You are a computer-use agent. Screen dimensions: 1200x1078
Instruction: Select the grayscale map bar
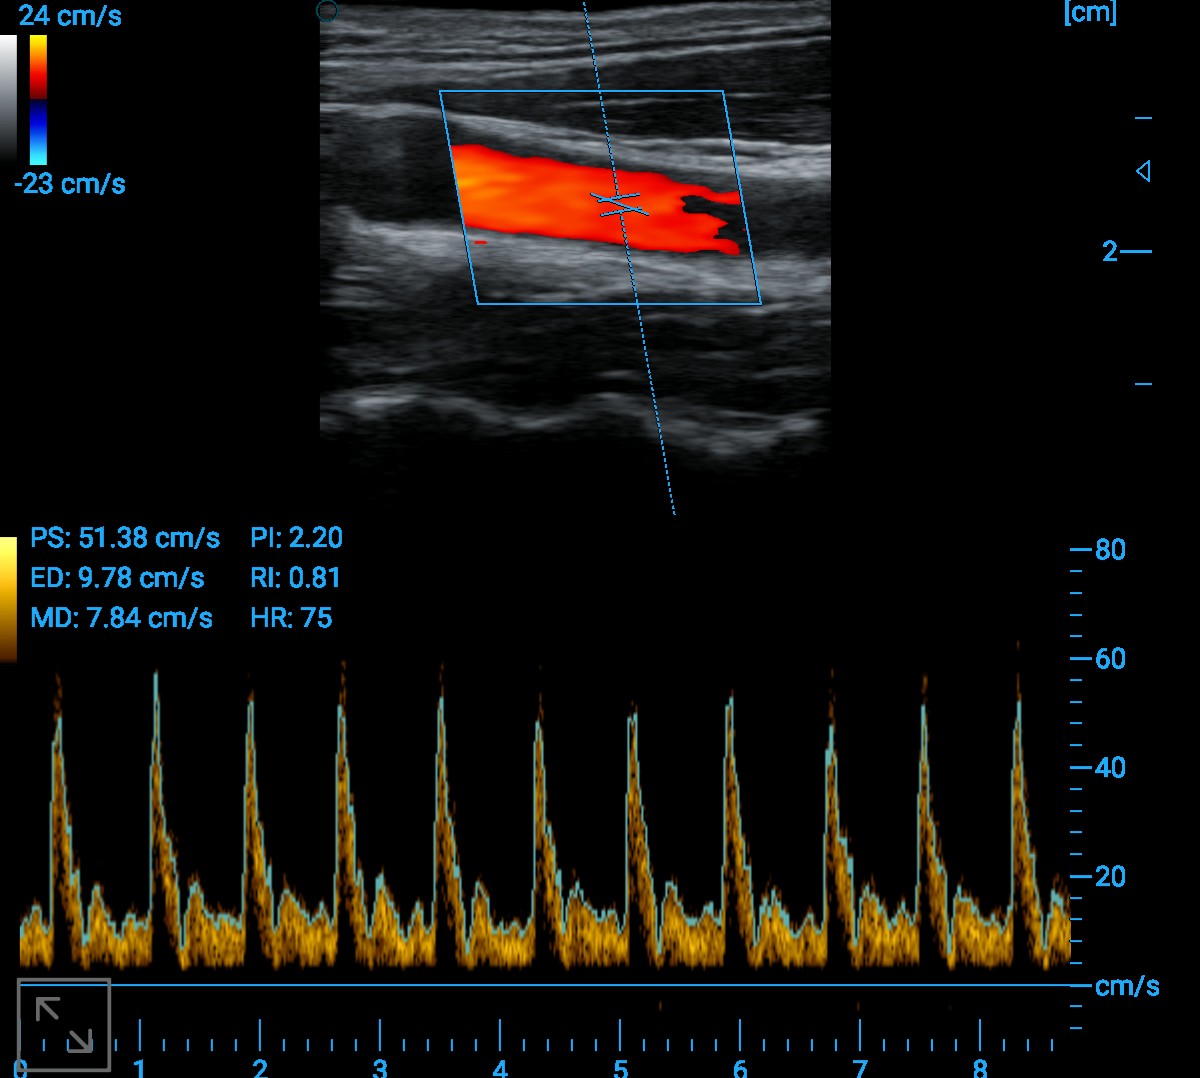point(8,98)
